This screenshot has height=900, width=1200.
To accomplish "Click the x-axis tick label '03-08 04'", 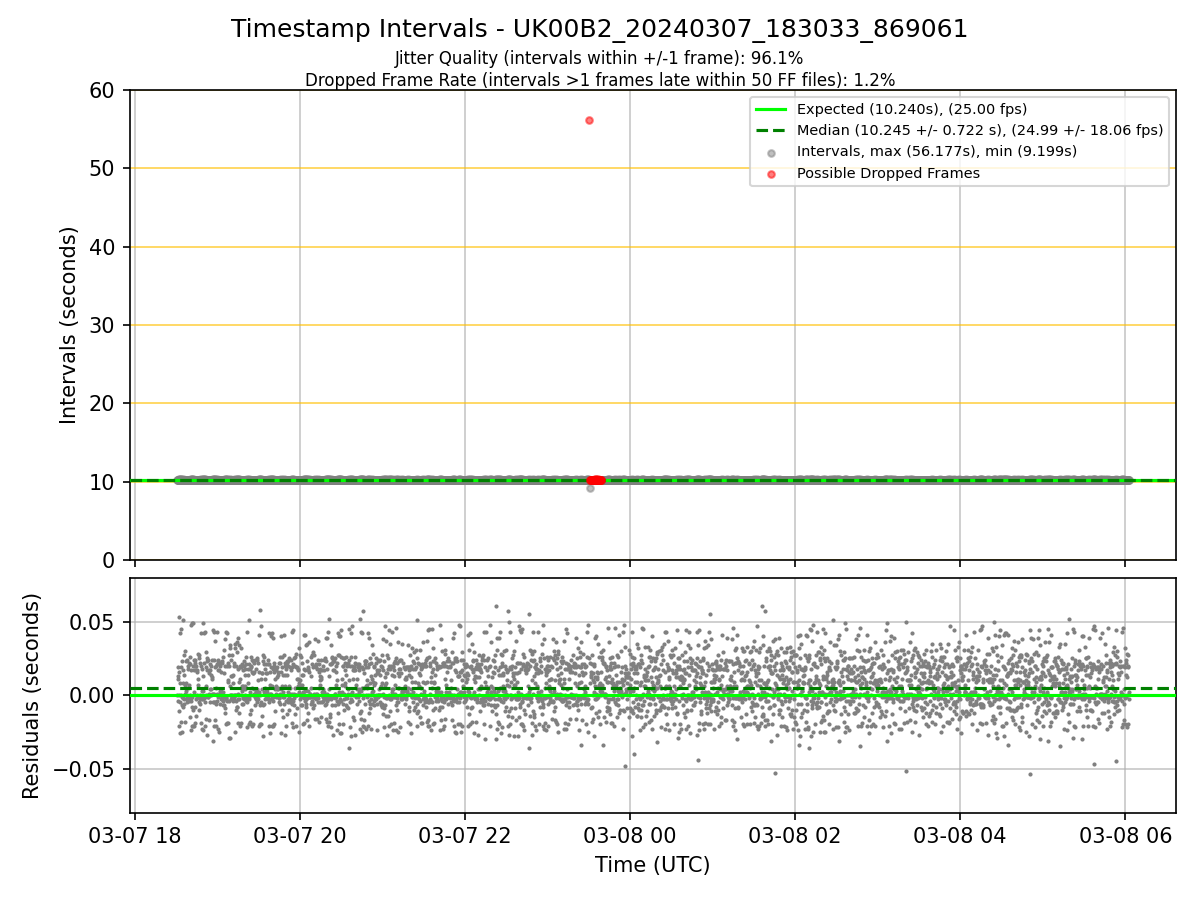I will (x=960, y=834).
